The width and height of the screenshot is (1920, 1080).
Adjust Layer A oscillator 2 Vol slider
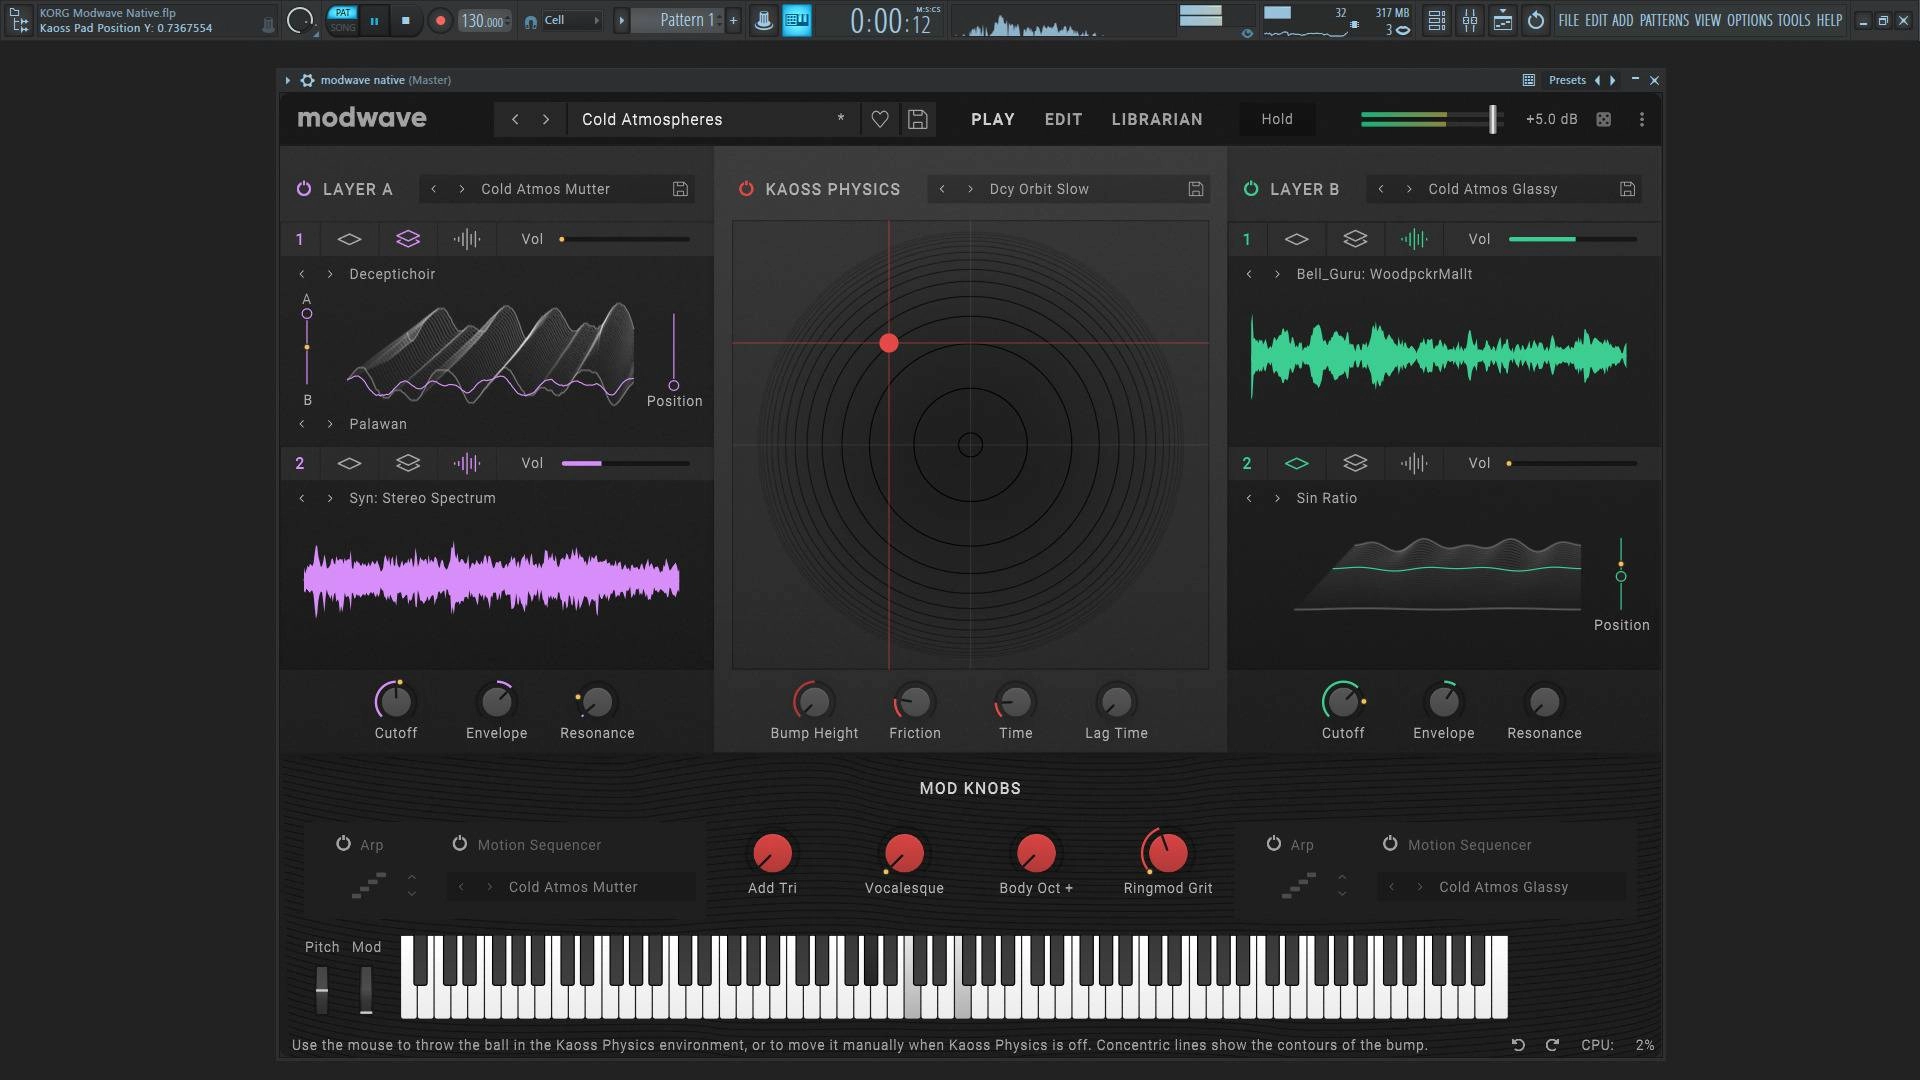tap(625, 463)
